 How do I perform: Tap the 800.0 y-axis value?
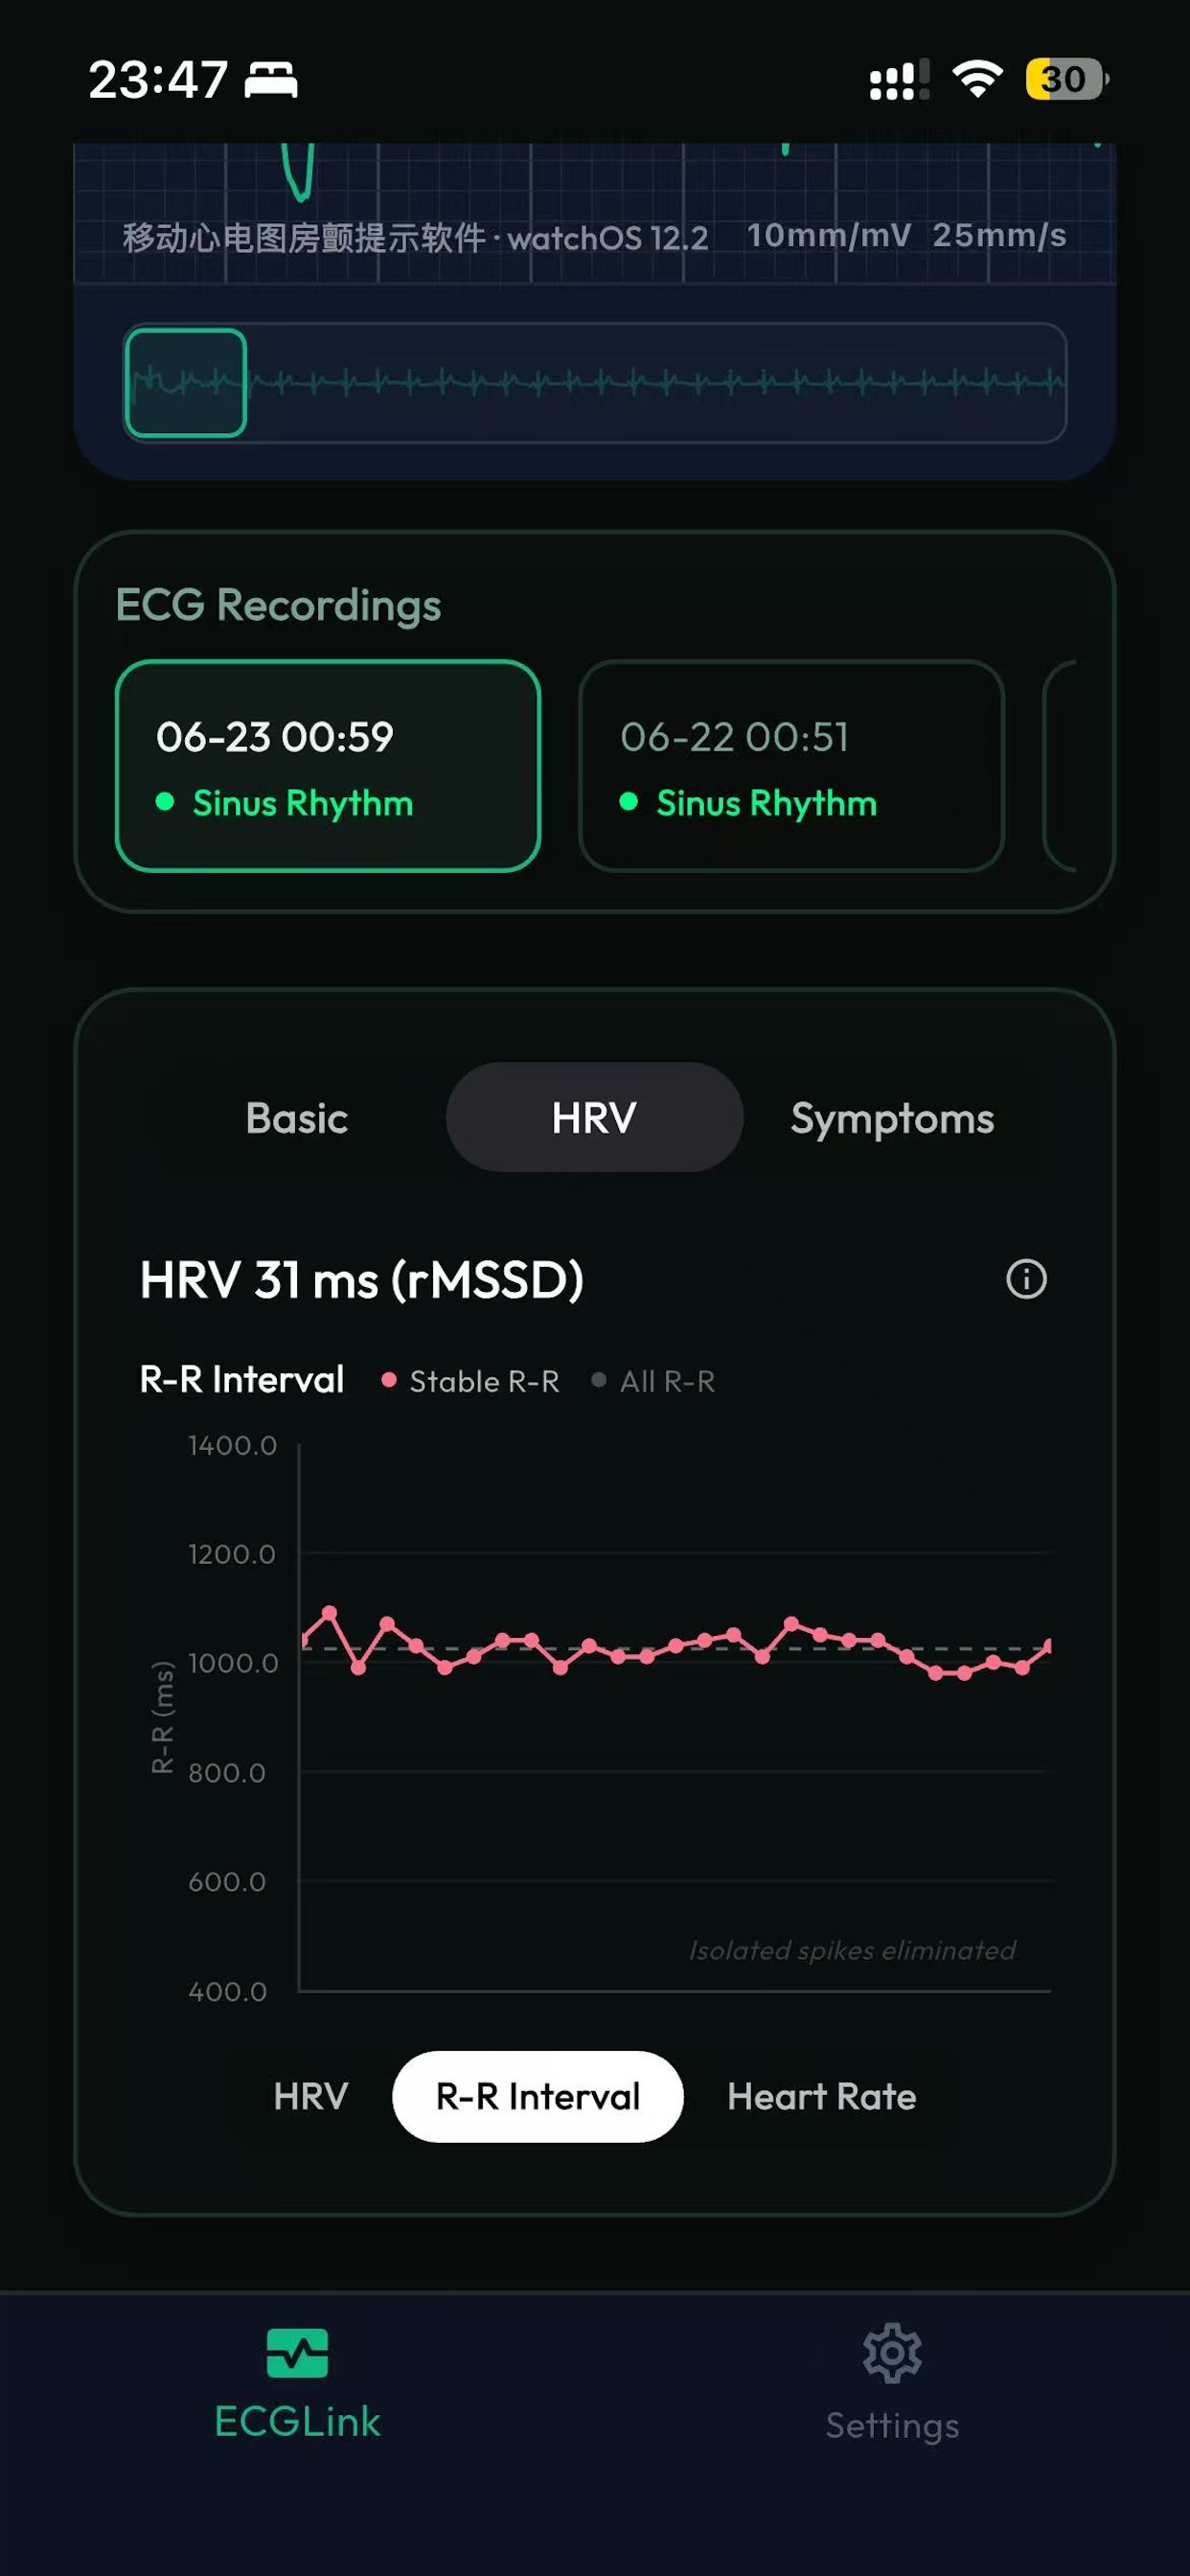227,1772
